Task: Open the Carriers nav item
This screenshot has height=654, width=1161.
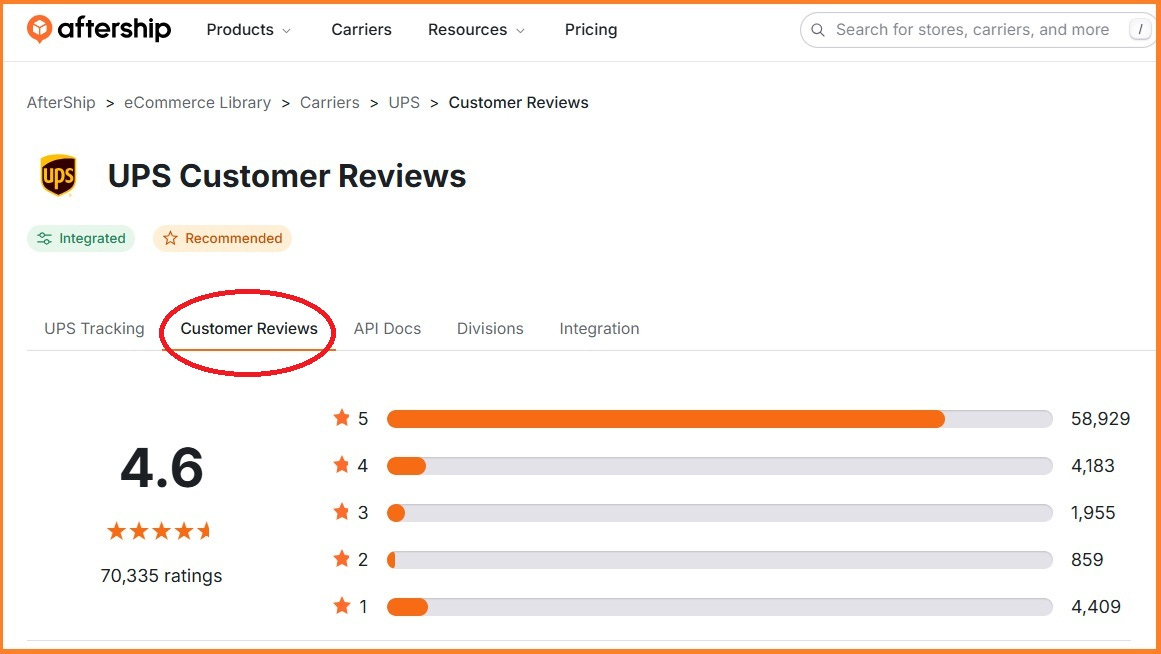Action: point(361,30)
